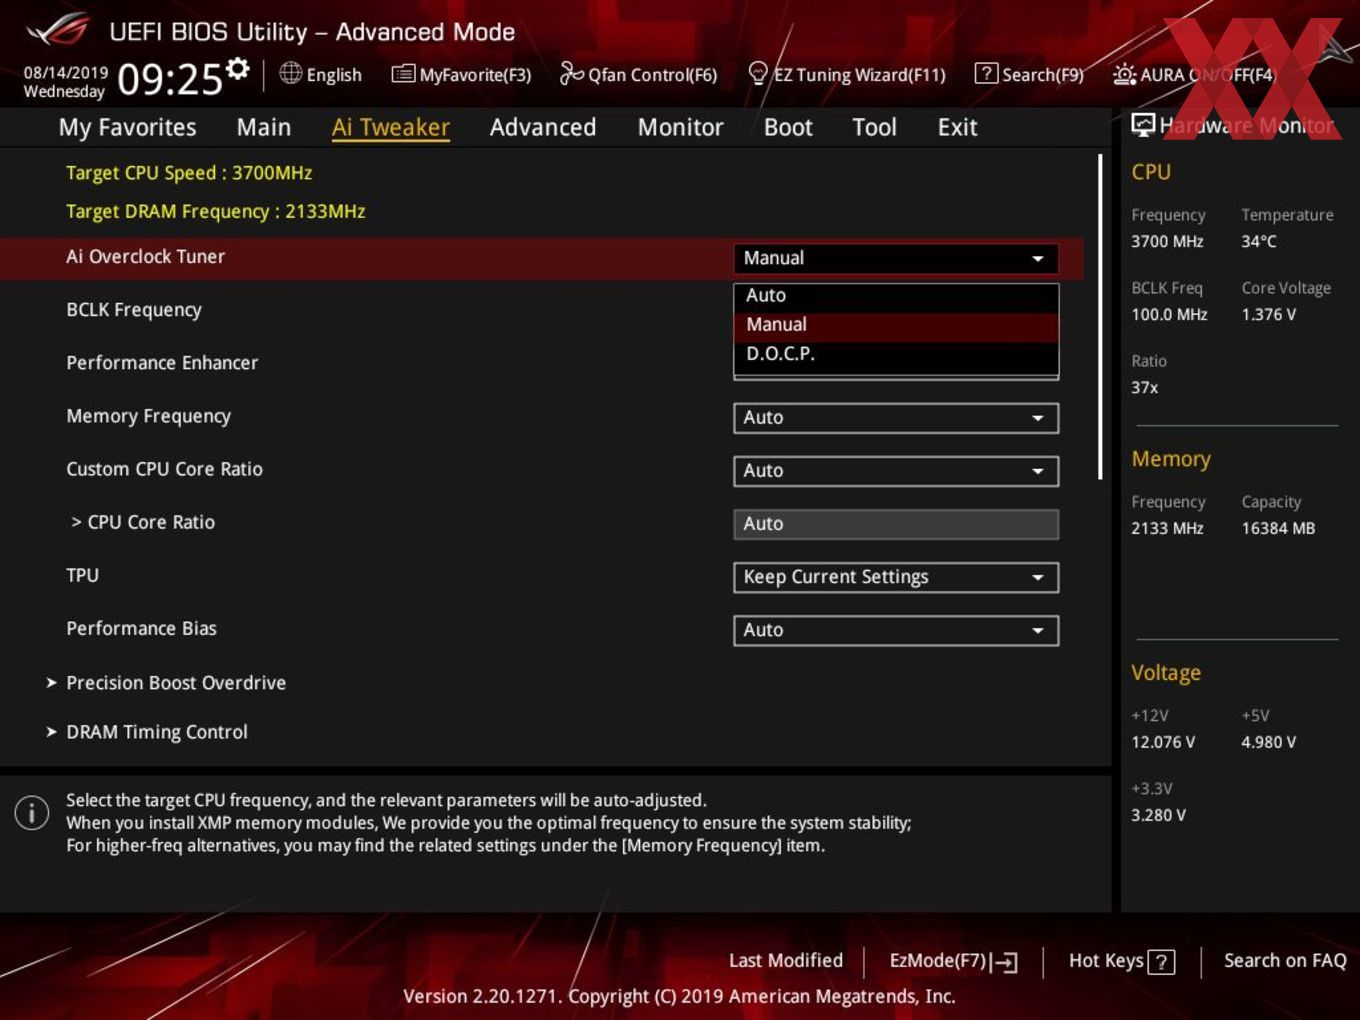Select D.O.C.P. in the dropdown list
The image size is (1360, 1020).
pos(895,353)
